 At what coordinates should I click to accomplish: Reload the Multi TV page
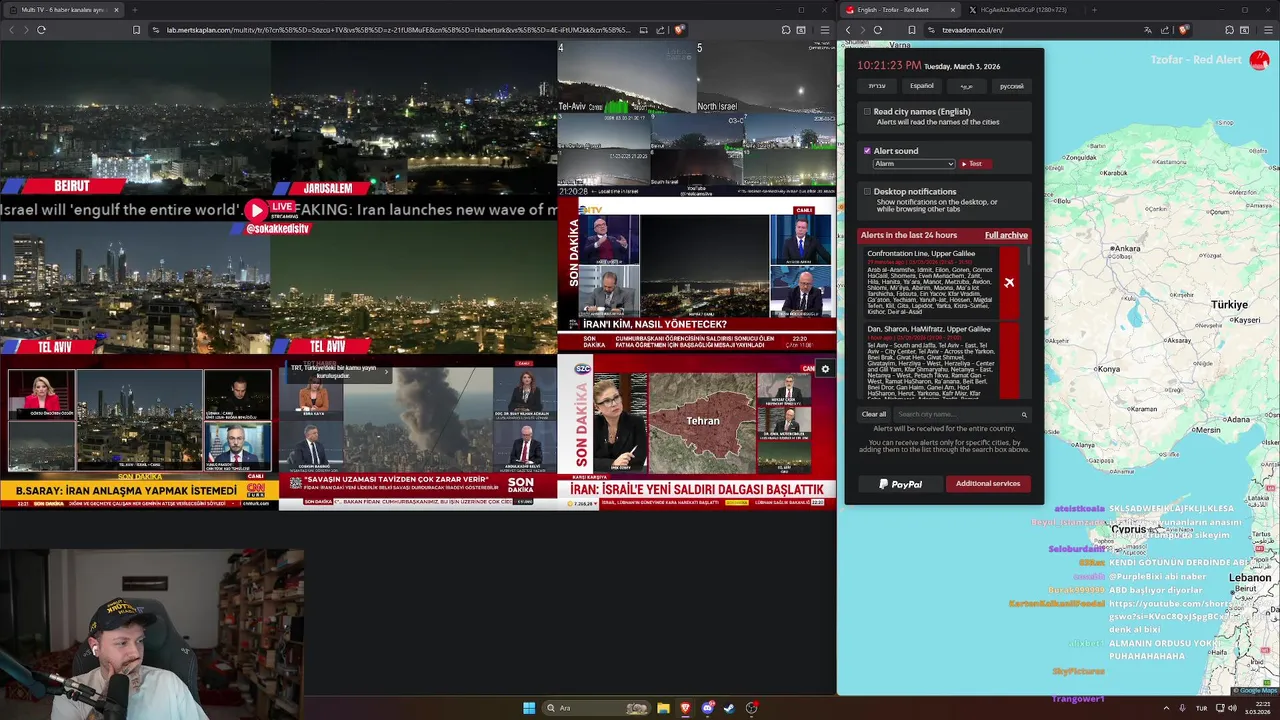coord(41,30)
